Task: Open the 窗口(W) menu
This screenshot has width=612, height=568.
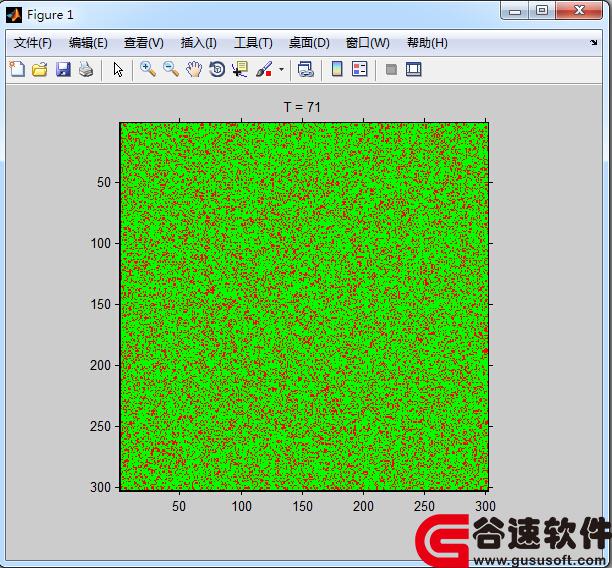Action: point(368,43)
